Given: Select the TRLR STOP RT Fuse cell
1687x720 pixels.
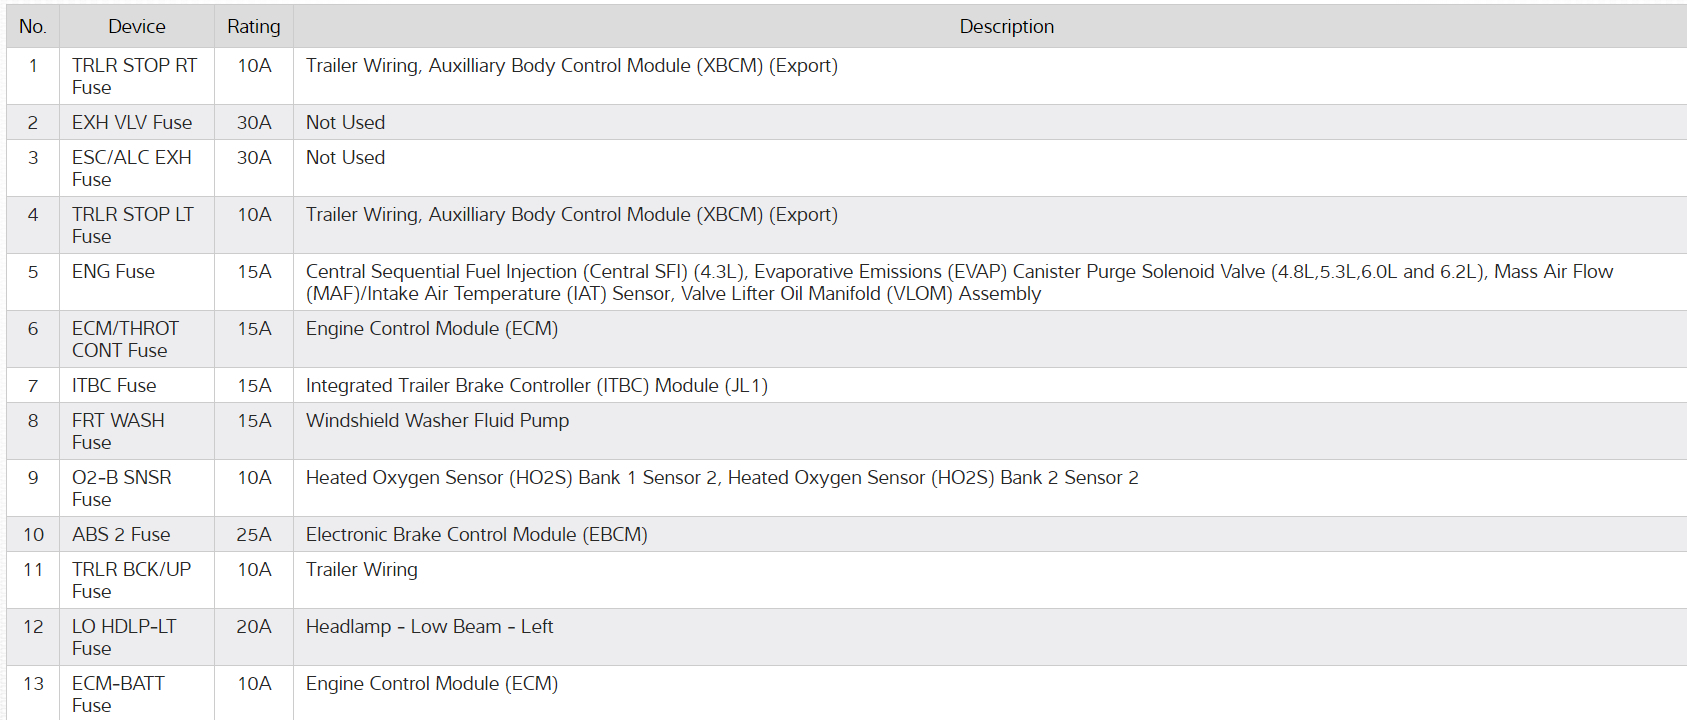Looking at the screenshot, I should (x=134, y=76).
